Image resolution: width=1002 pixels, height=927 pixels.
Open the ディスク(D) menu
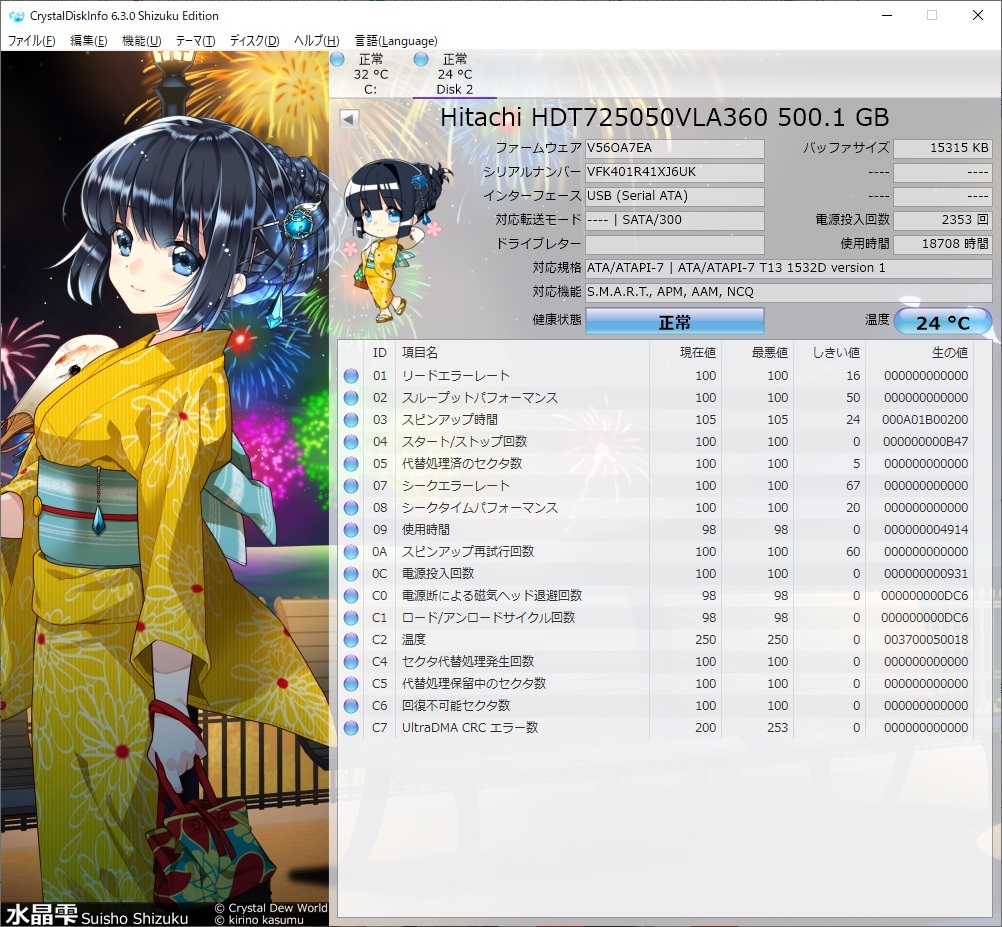tap(254, 41)
